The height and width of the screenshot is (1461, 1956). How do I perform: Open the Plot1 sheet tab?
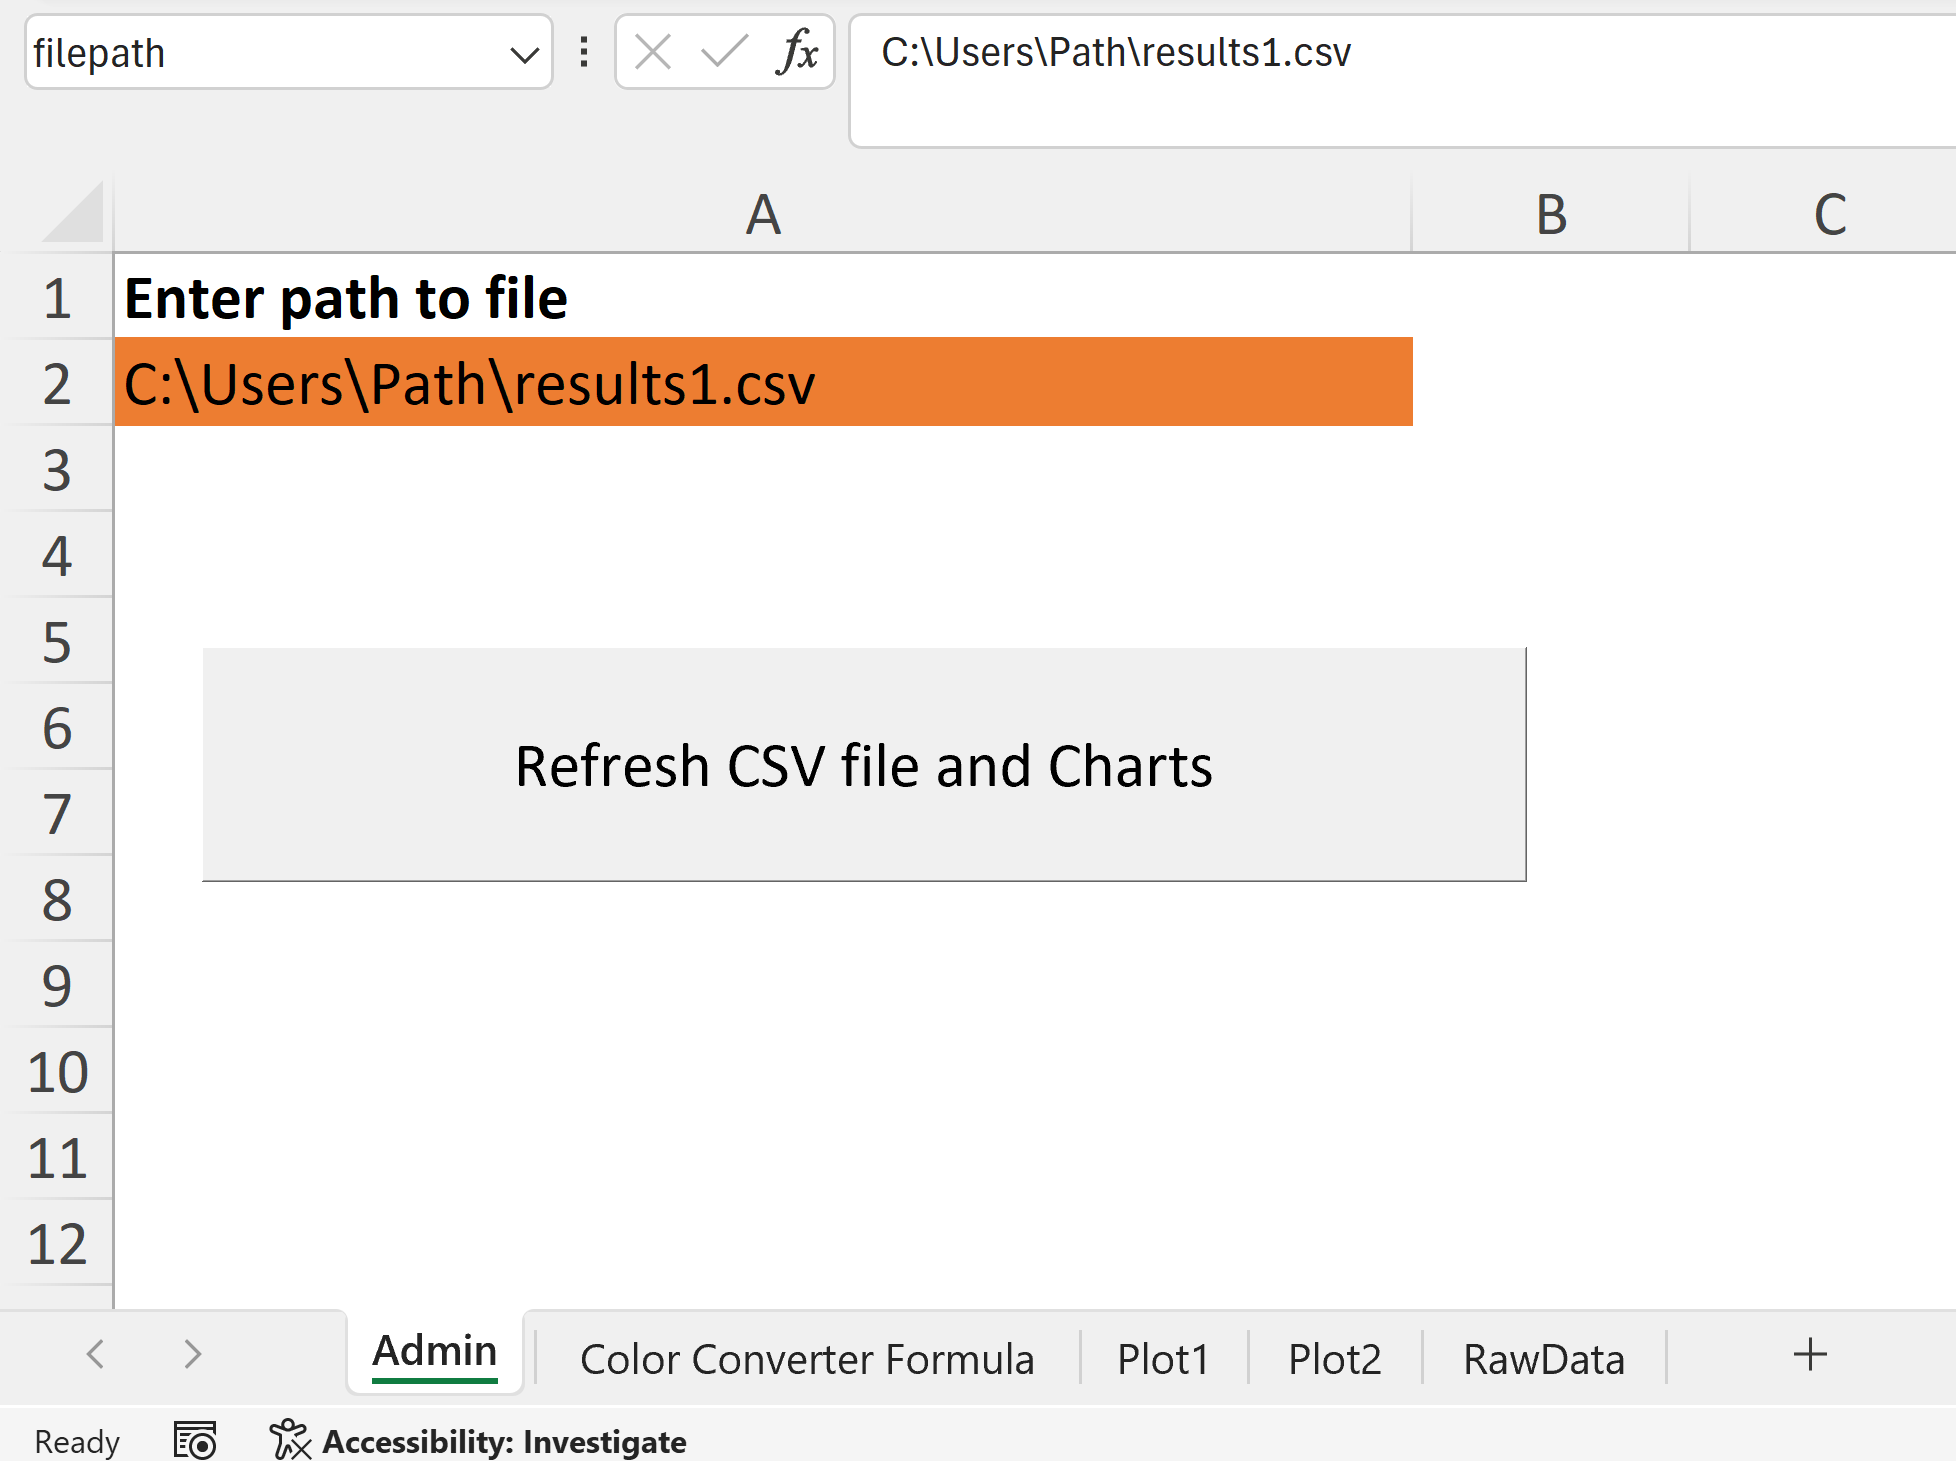[x=1163, y=1359]
